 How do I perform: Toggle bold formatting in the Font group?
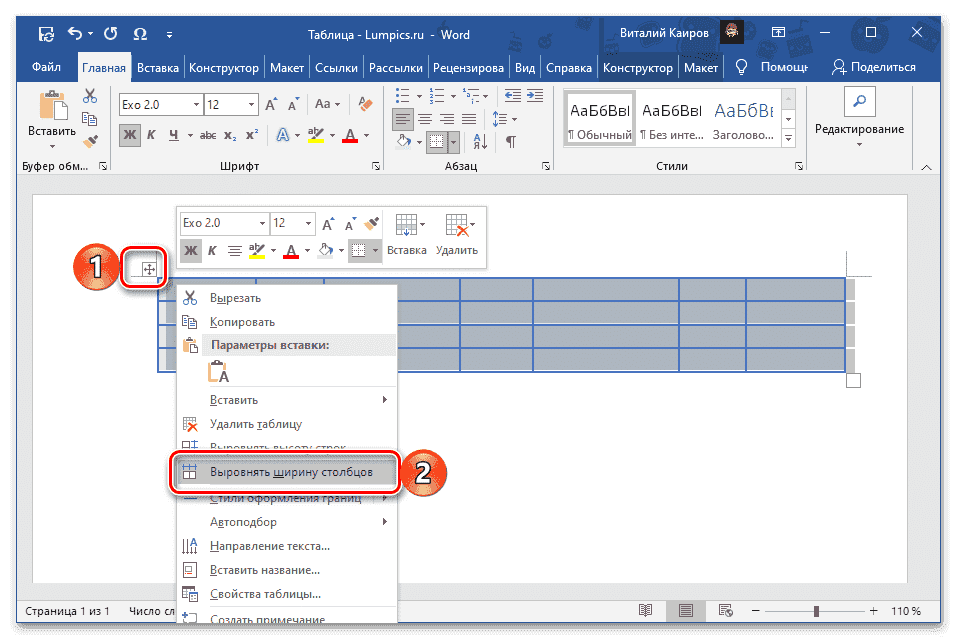point(129,133)
